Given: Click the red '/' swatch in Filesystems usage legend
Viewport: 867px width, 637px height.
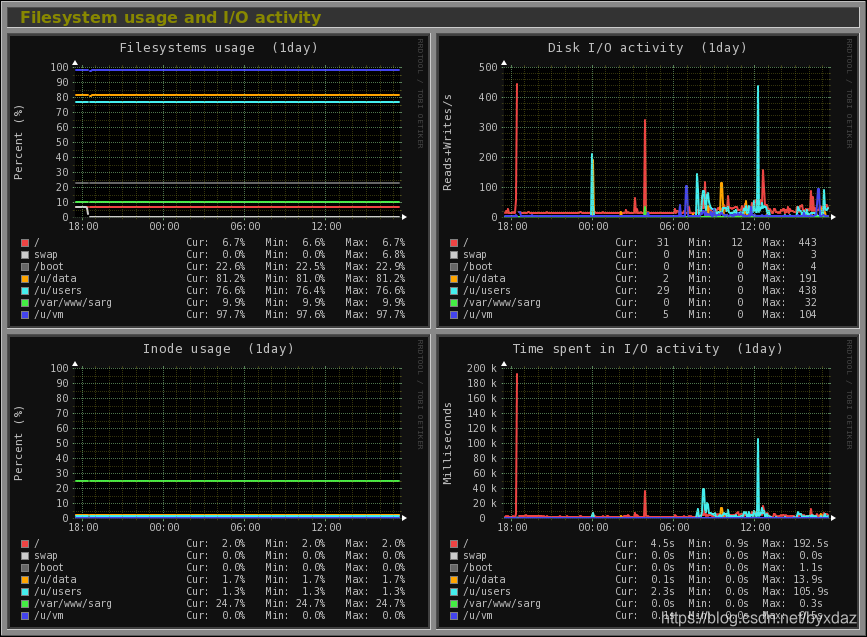Looking at the screenshot, I should pyautogui.click(x=25, y=243).
